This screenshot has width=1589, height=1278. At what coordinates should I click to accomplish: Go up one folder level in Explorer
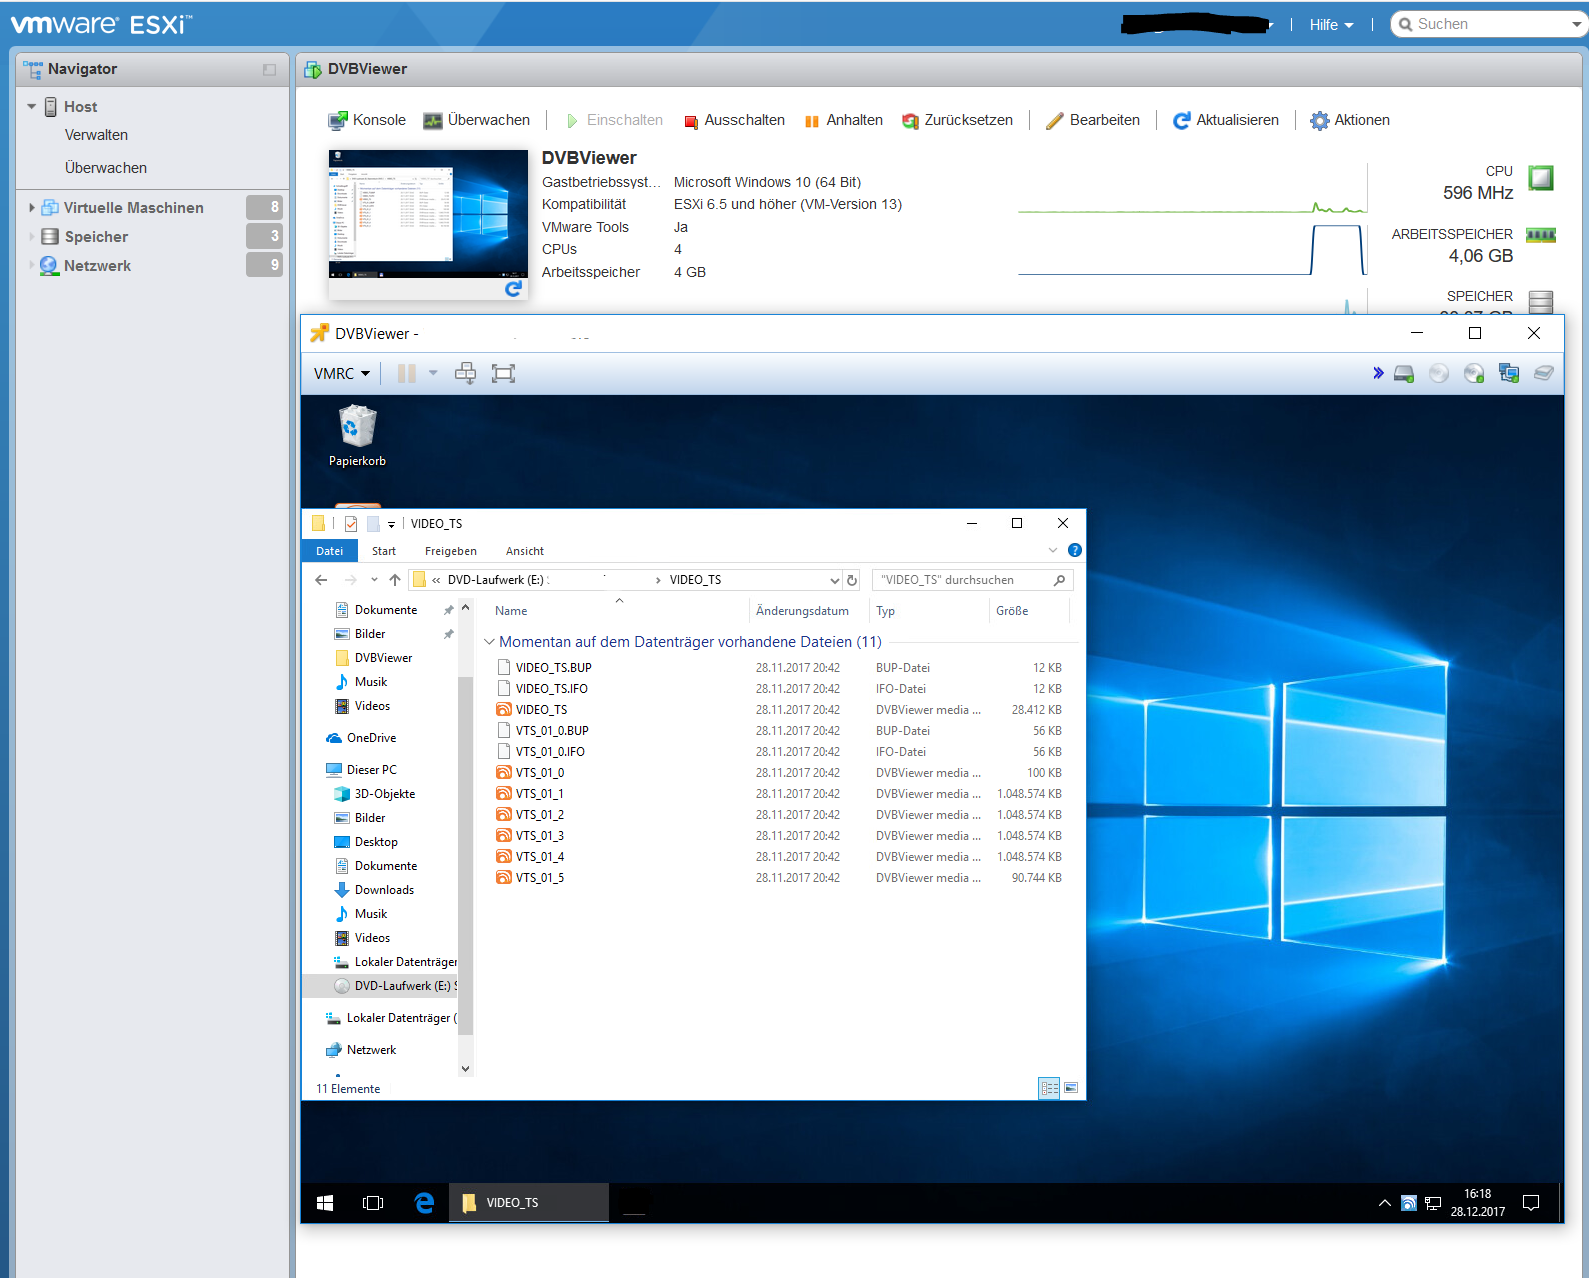click(395, 580)
